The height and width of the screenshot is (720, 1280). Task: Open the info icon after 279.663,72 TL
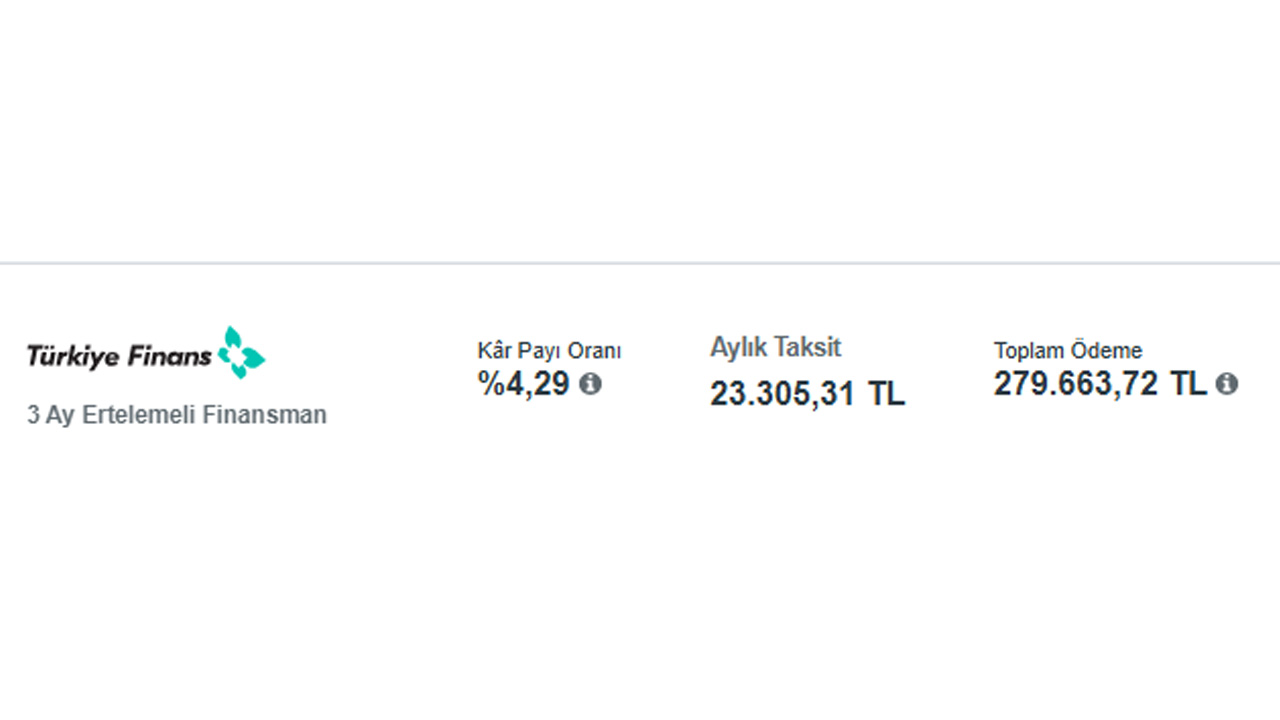(1227, 384)
